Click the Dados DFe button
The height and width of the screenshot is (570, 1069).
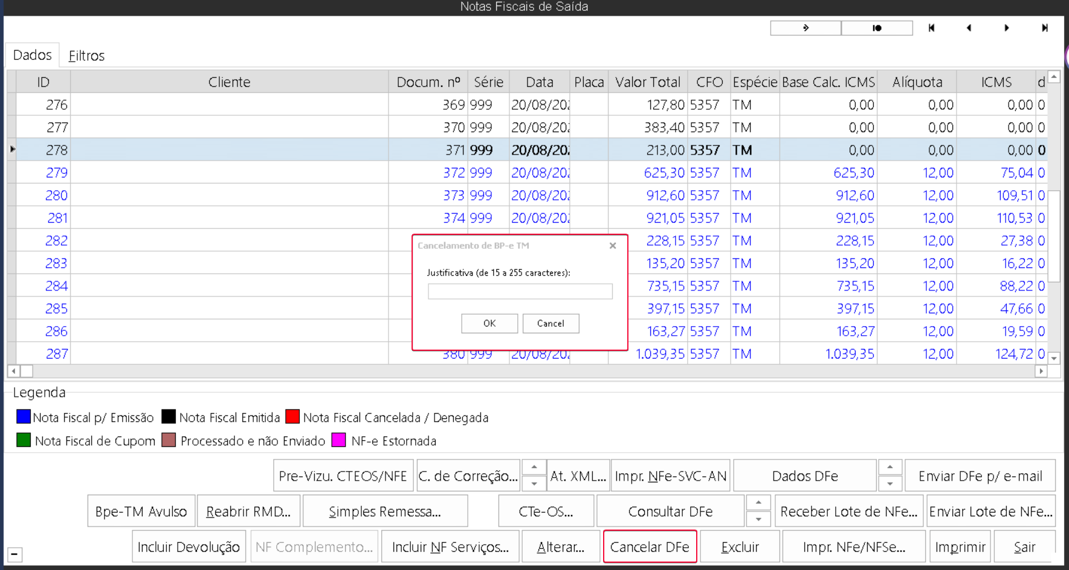coord(805,476)
